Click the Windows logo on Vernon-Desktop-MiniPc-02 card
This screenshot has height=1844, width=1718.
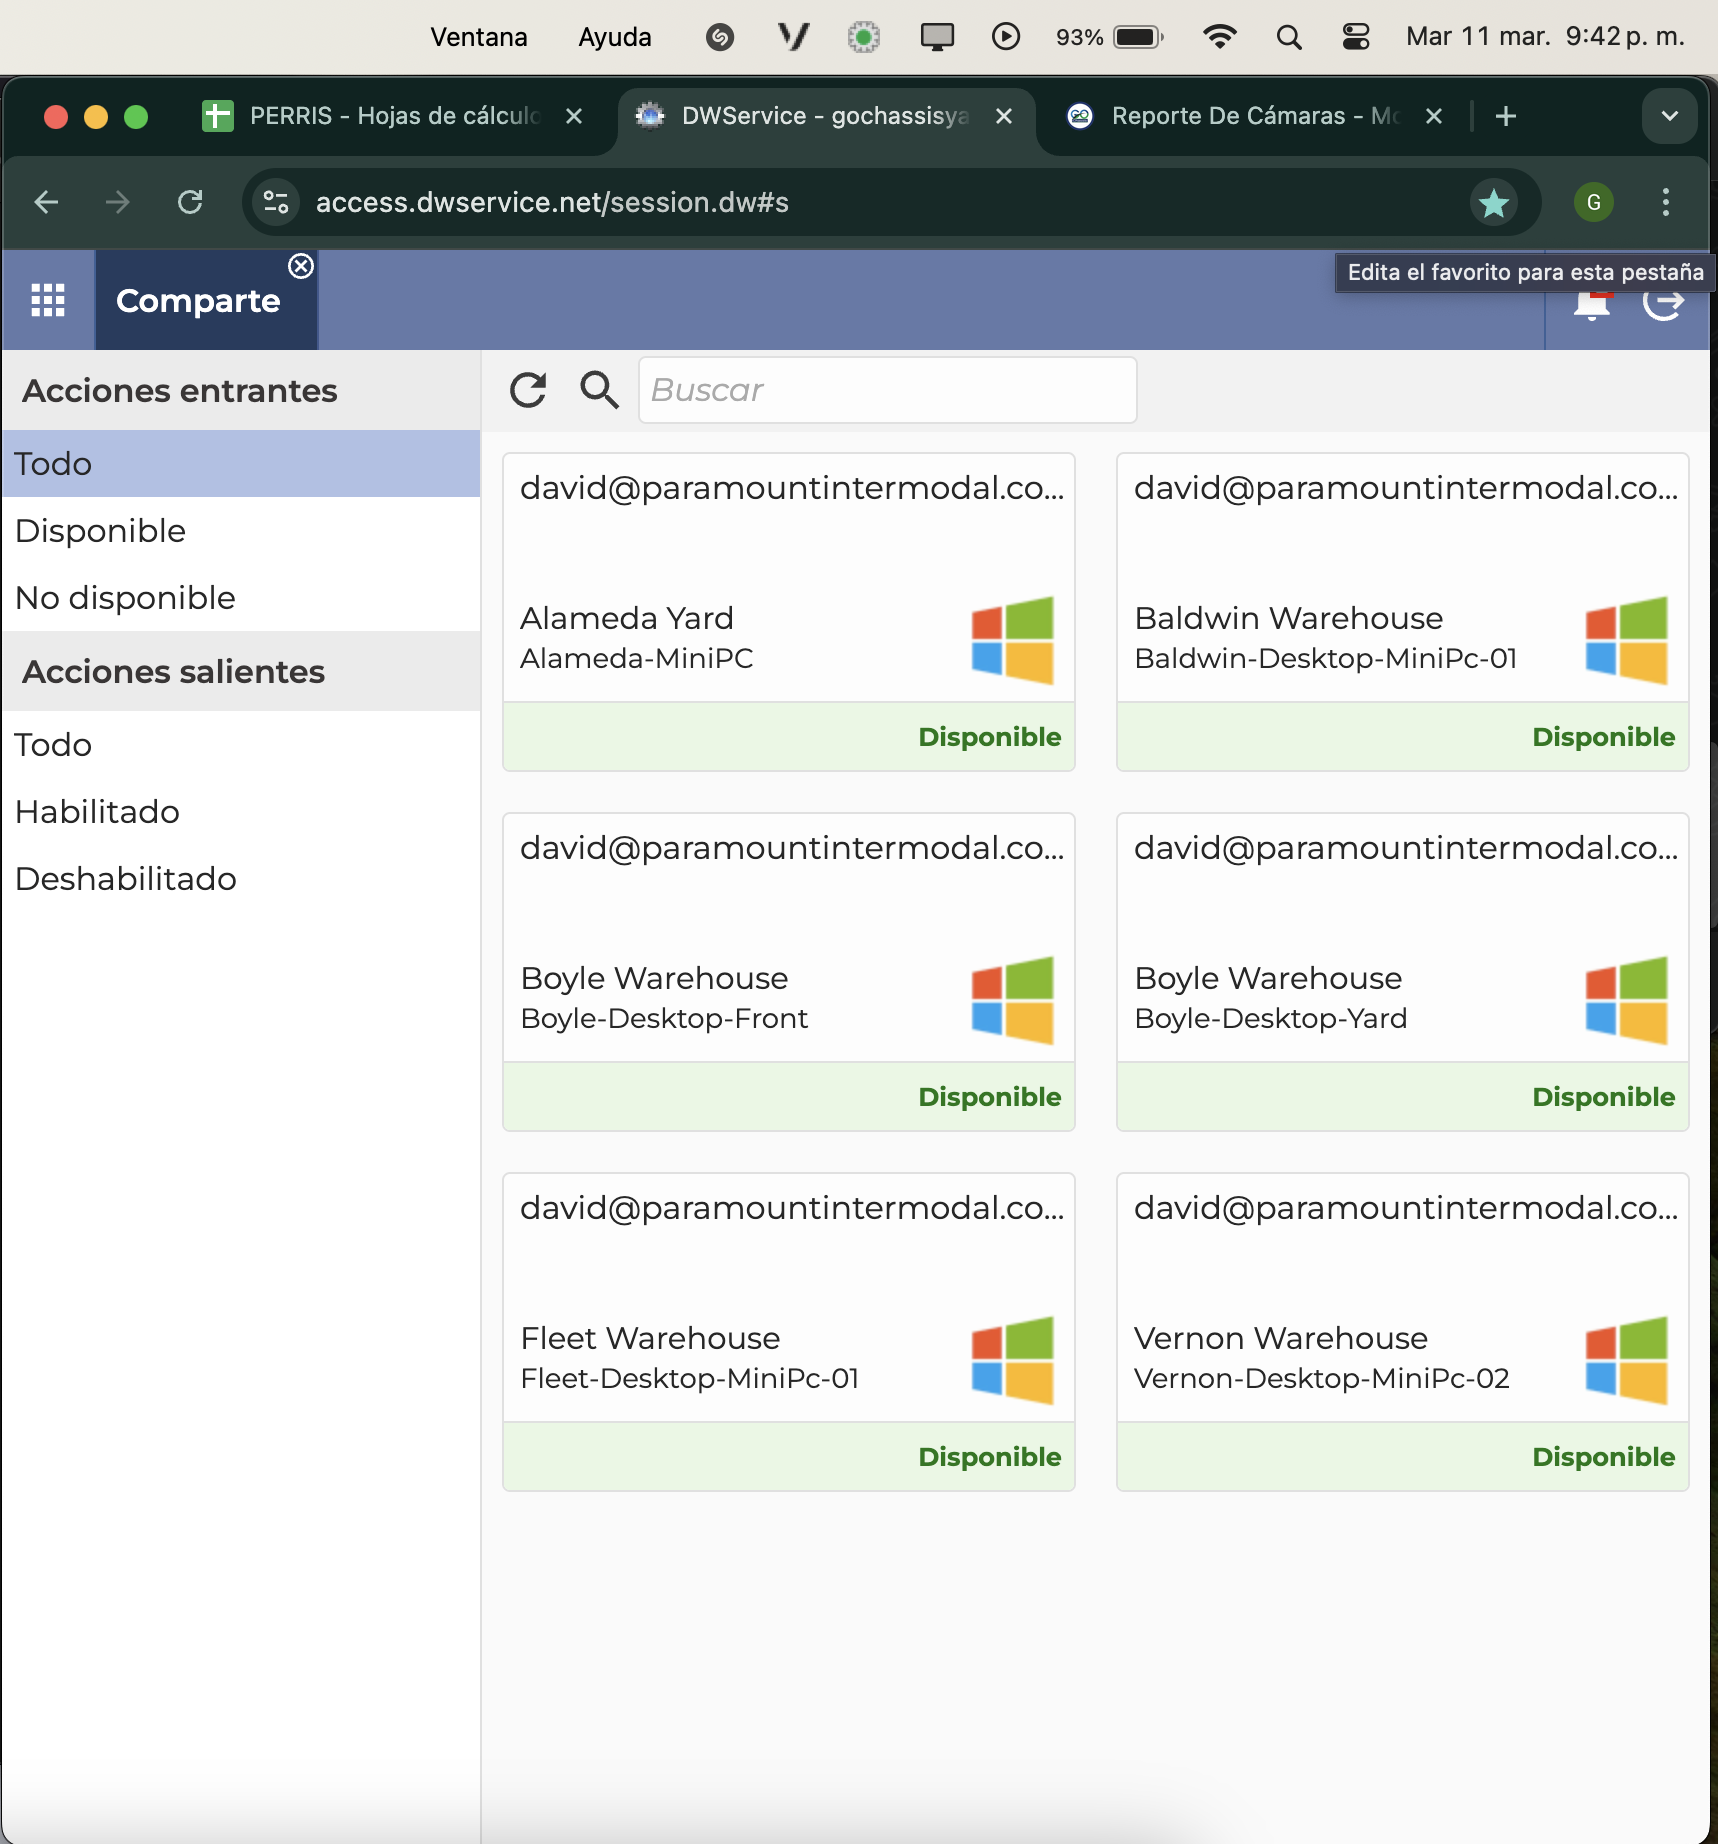pyautogui.click(x=1627, y=1360)
